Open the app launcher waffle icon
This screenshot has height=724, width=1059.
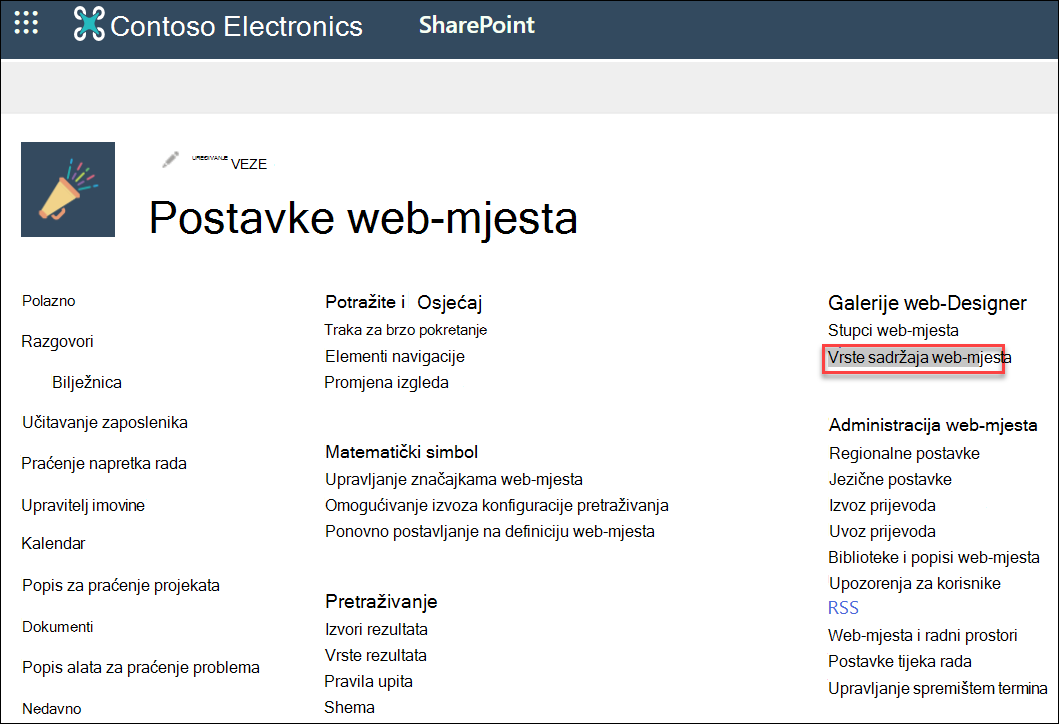coord(26,23)
